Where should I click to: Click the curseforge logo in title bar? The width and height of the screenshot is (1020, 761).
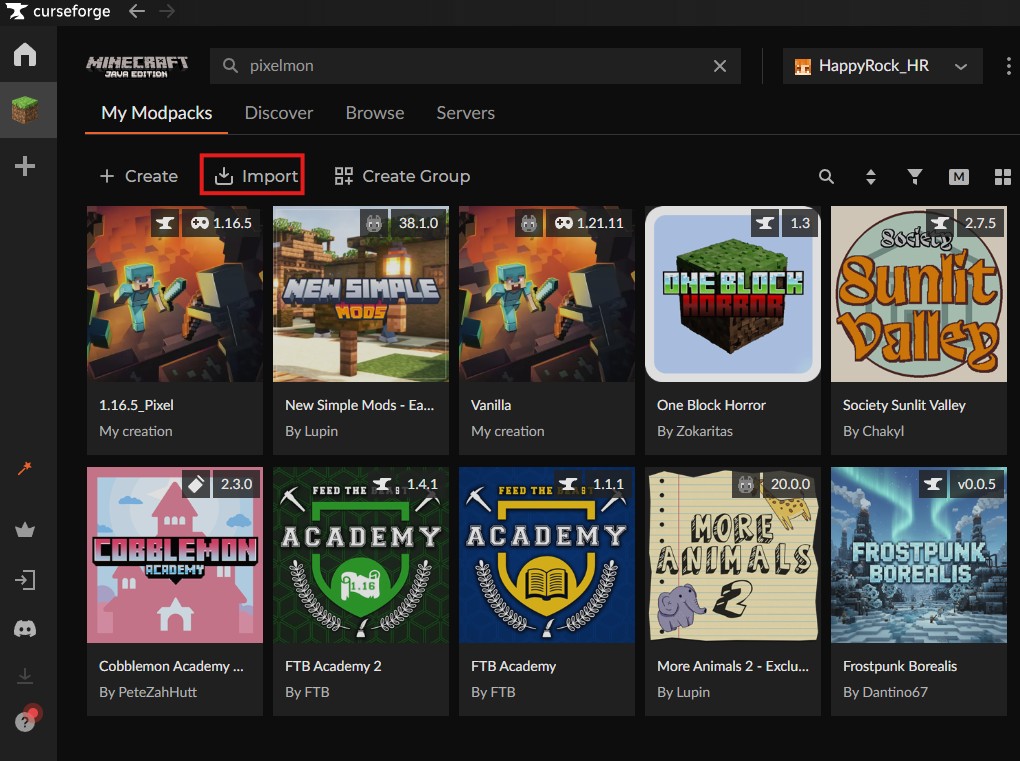57,11
